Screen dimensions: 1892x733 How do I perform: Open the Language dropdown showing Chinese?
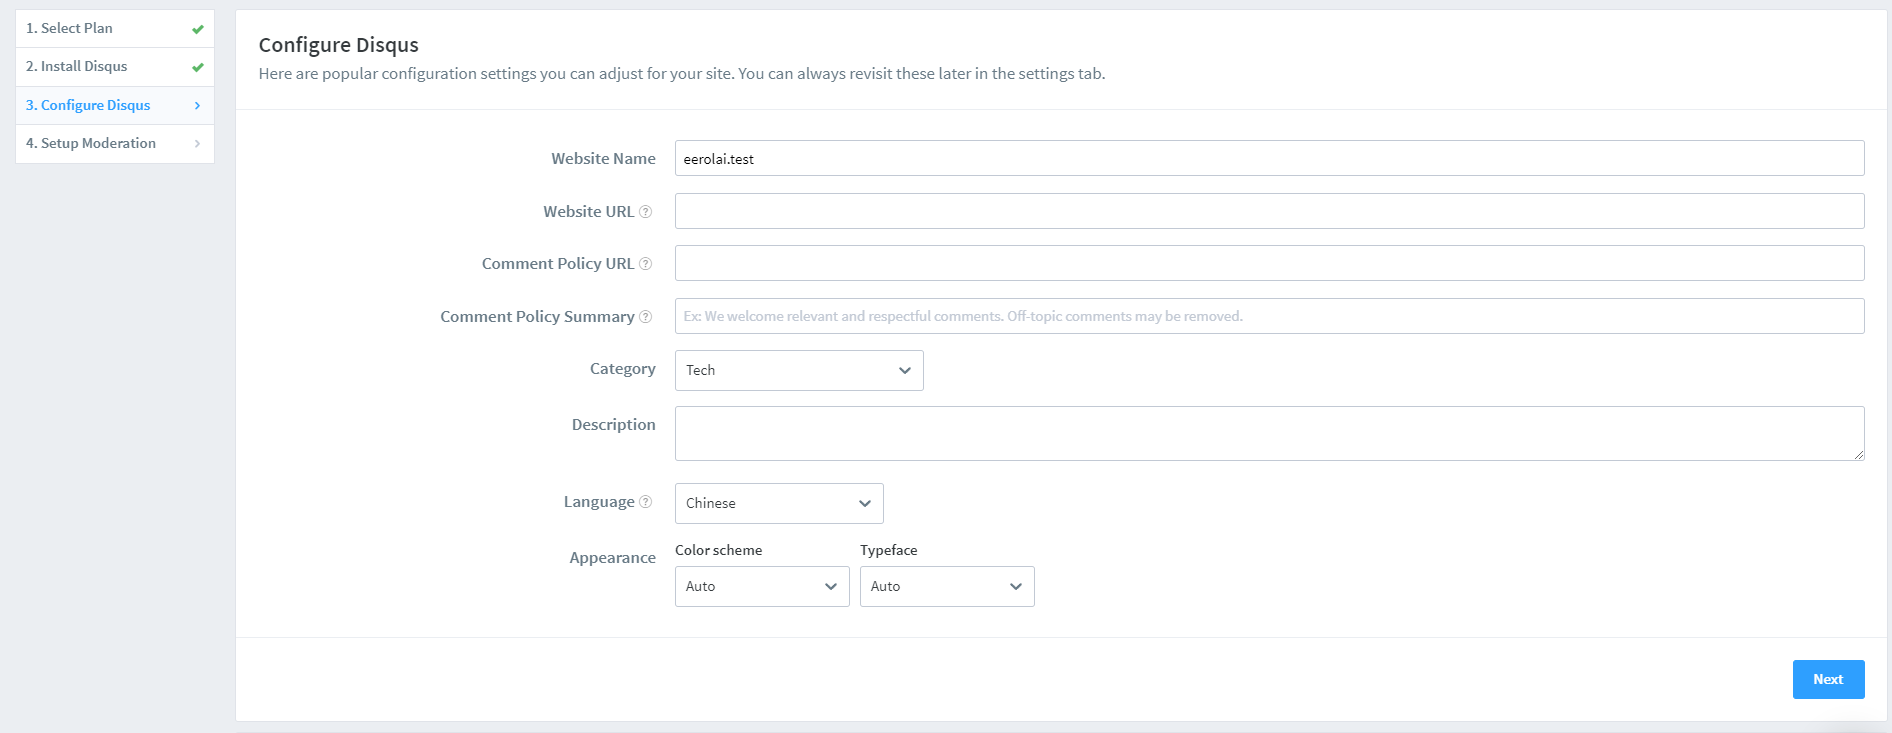(779, 503)
